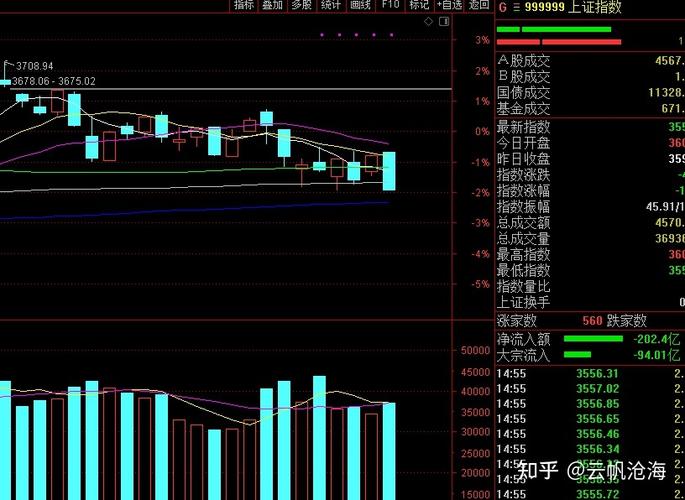Add index to watchlist with +自选

450,5
